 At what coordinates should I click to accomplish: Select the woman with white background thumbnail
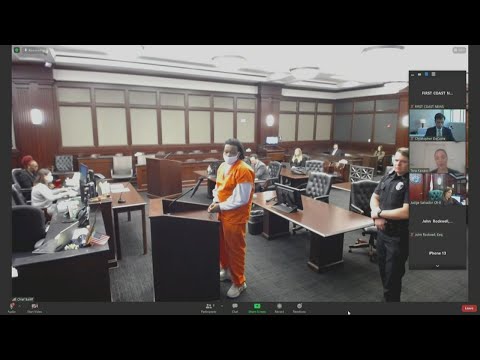[x=437, y=157]
